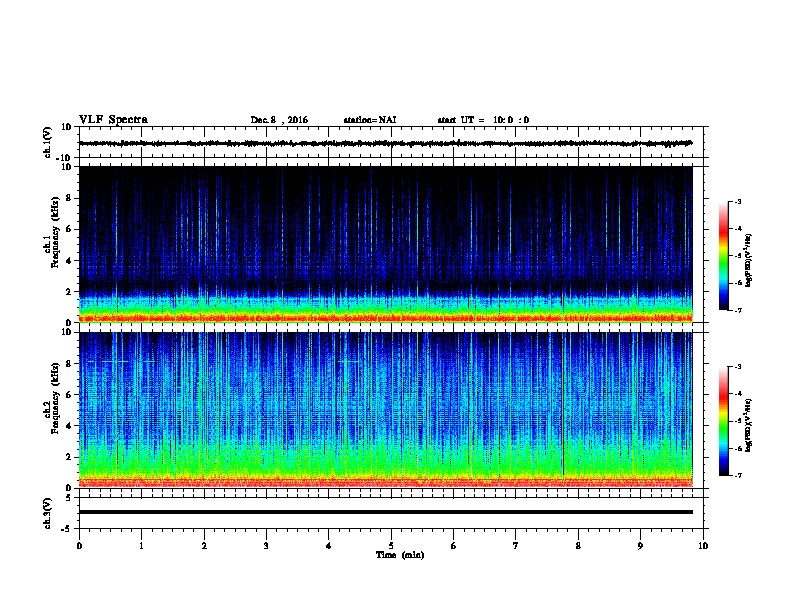This screenshot has width=792, height=612.
Task: Click the 'ch.1(V)' waveform axis label
Action: (x=48, y=142)
